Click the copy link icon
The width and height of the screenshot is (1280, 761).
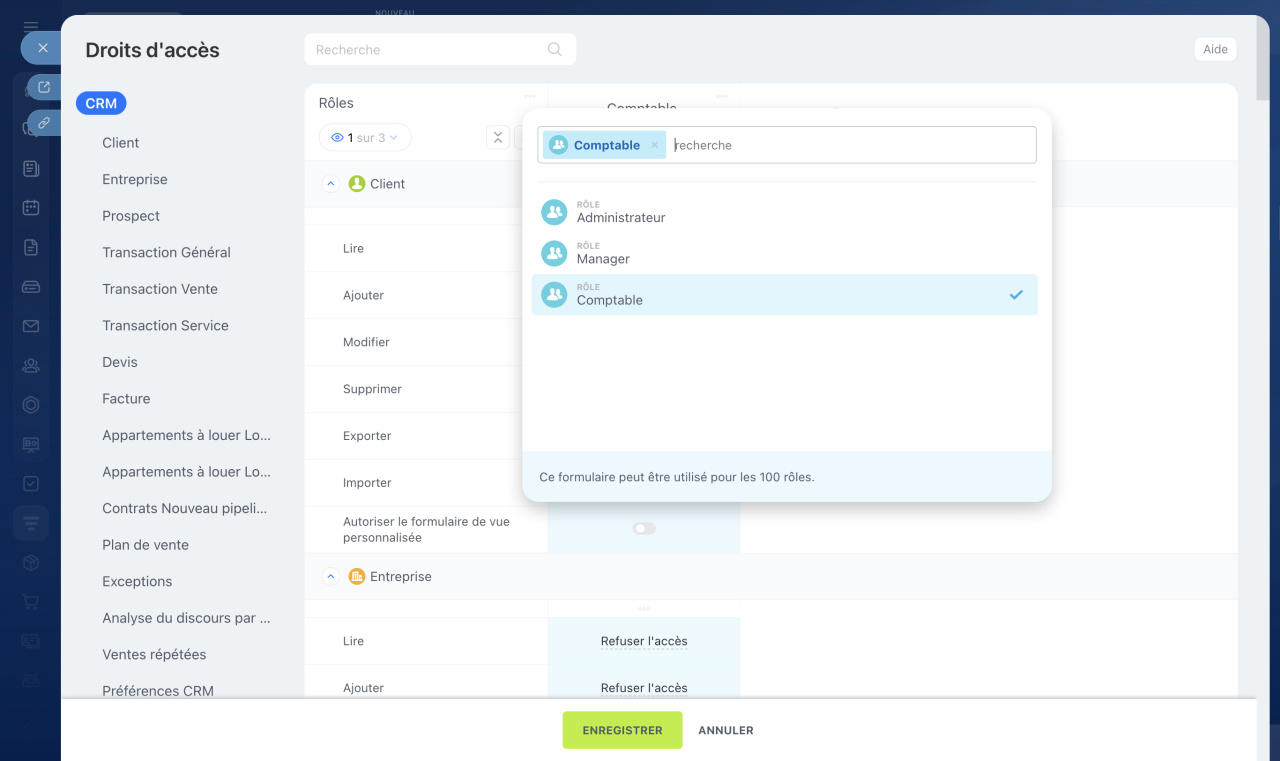pyautogui.click(x=43, y=123)
